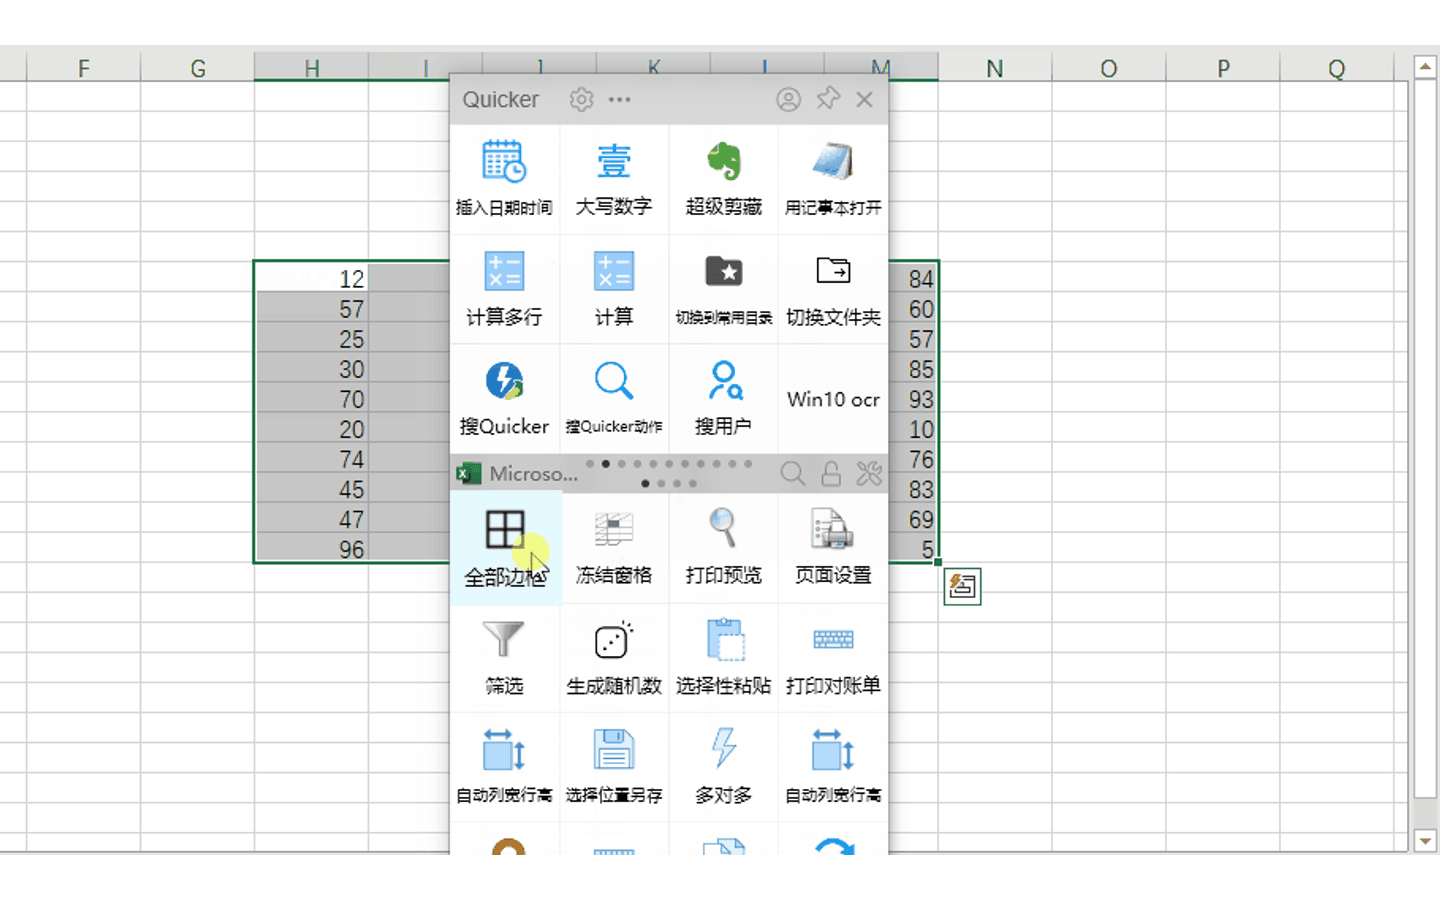Select cell containing 96 in column H
Viewport: 1440px width, 900px height.
(x=311, y=549)
